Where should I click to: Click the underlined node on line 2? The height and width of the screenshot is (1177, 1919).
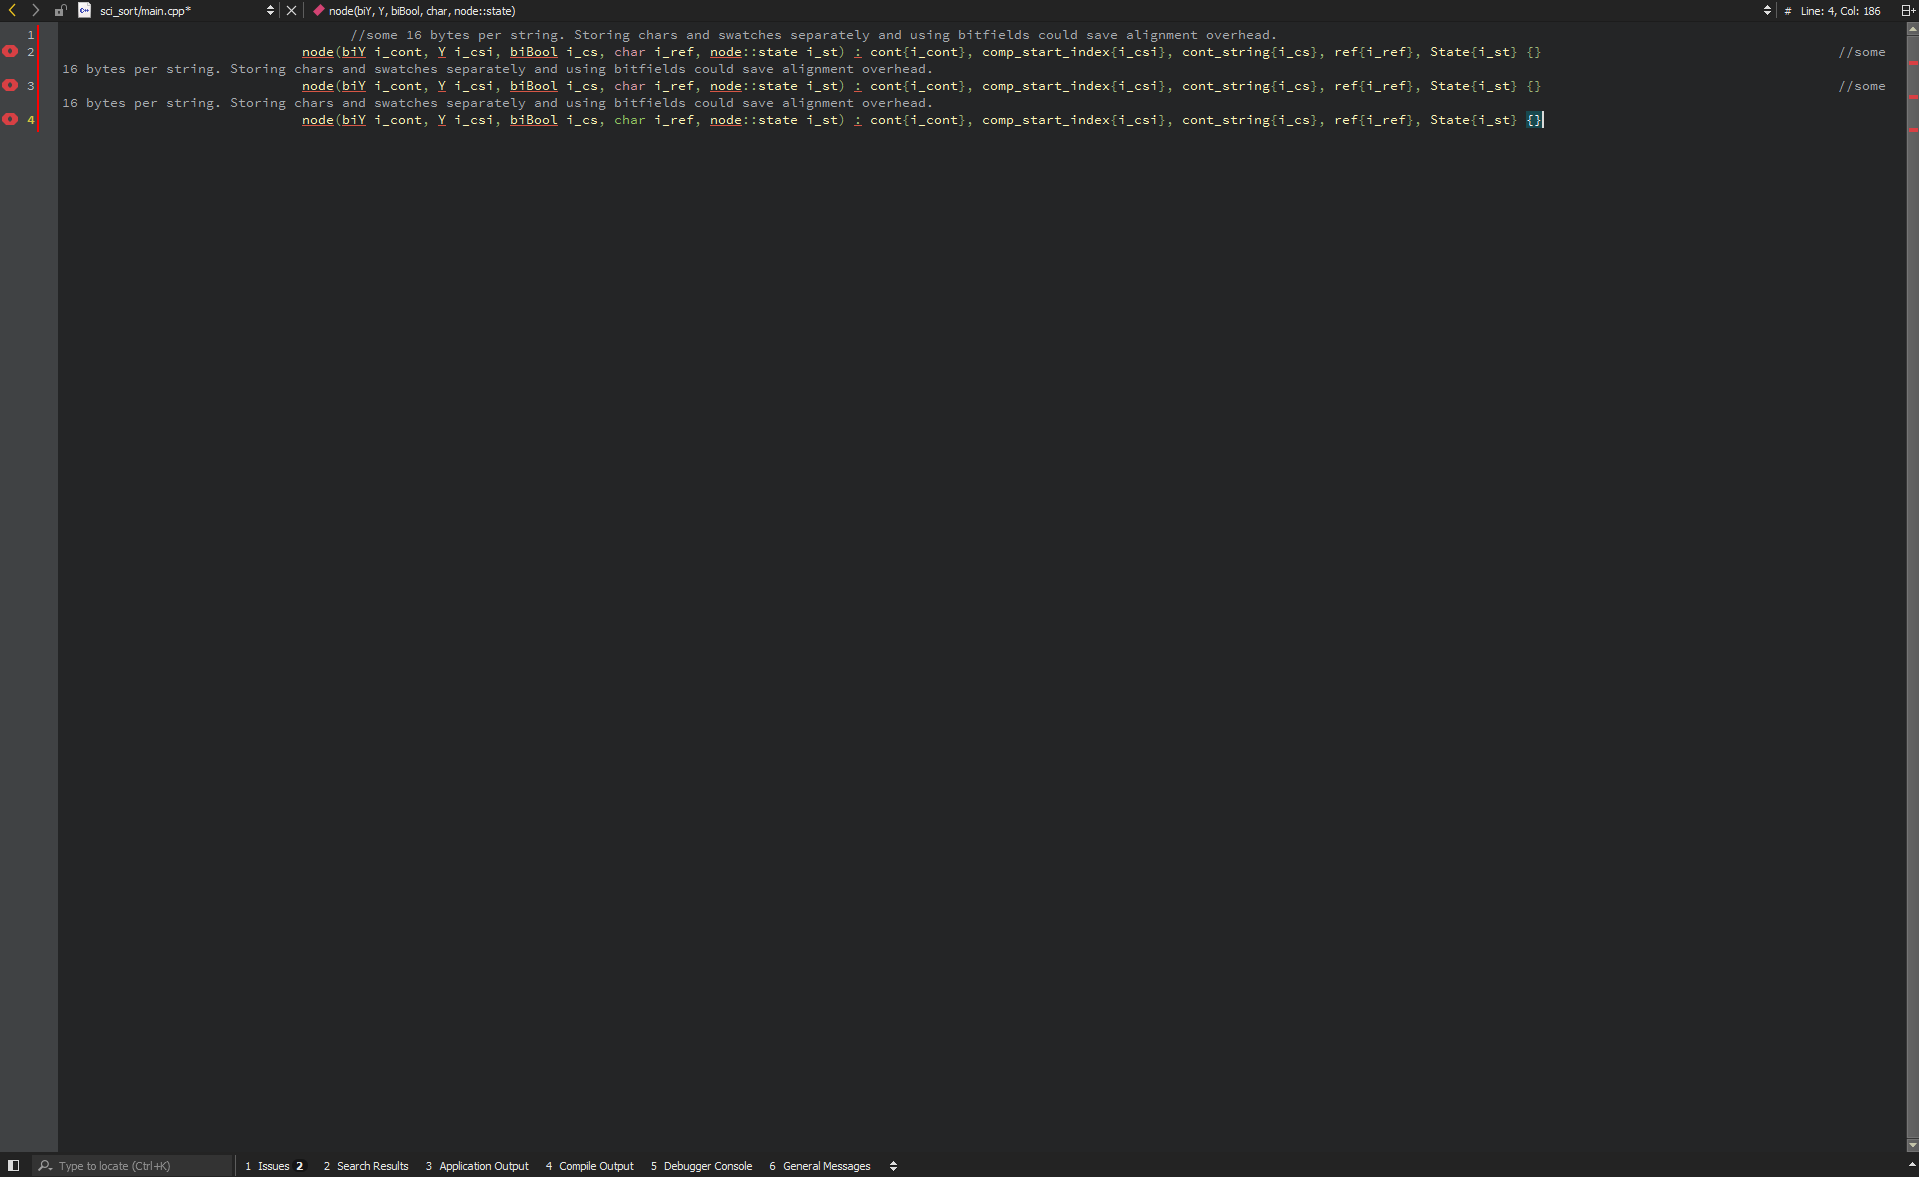coord(318,52)
